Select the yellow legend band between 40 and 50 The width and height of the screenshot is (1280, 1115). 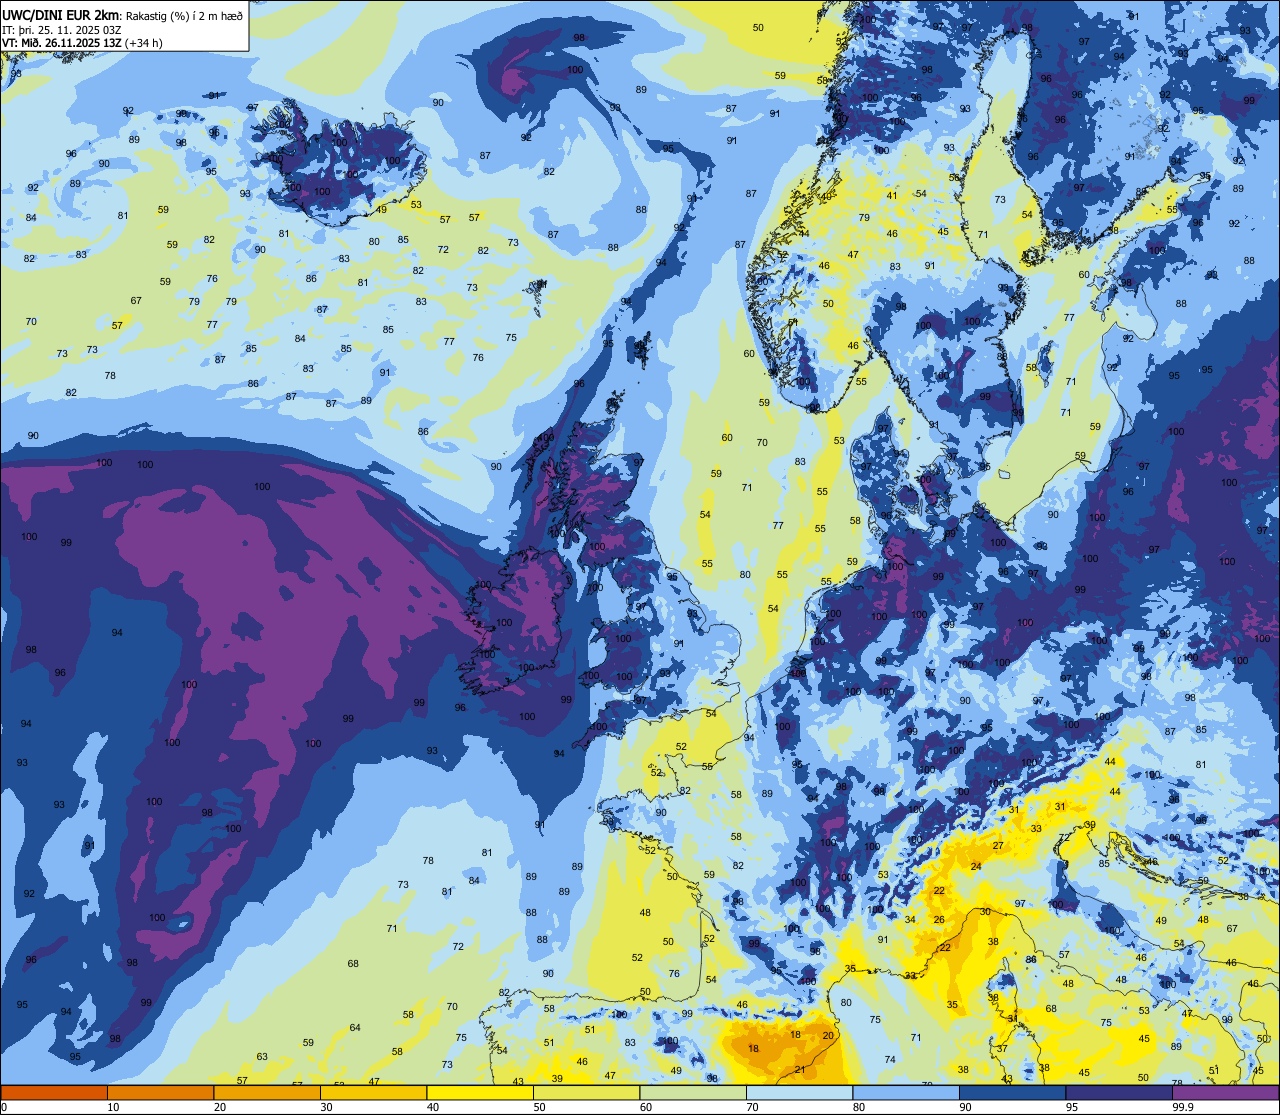(480, 1092)
